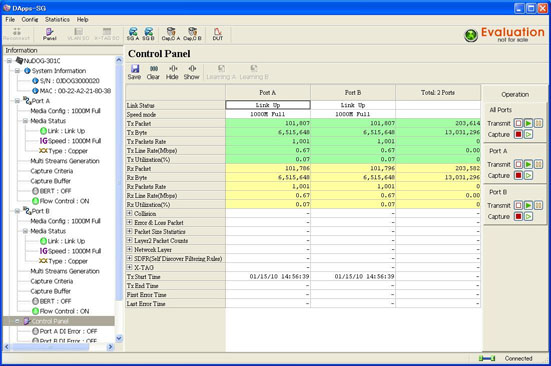Viewport: 551px width, 366px height.
Task: Open SG B stream generator
Action: tap(148, 34)
